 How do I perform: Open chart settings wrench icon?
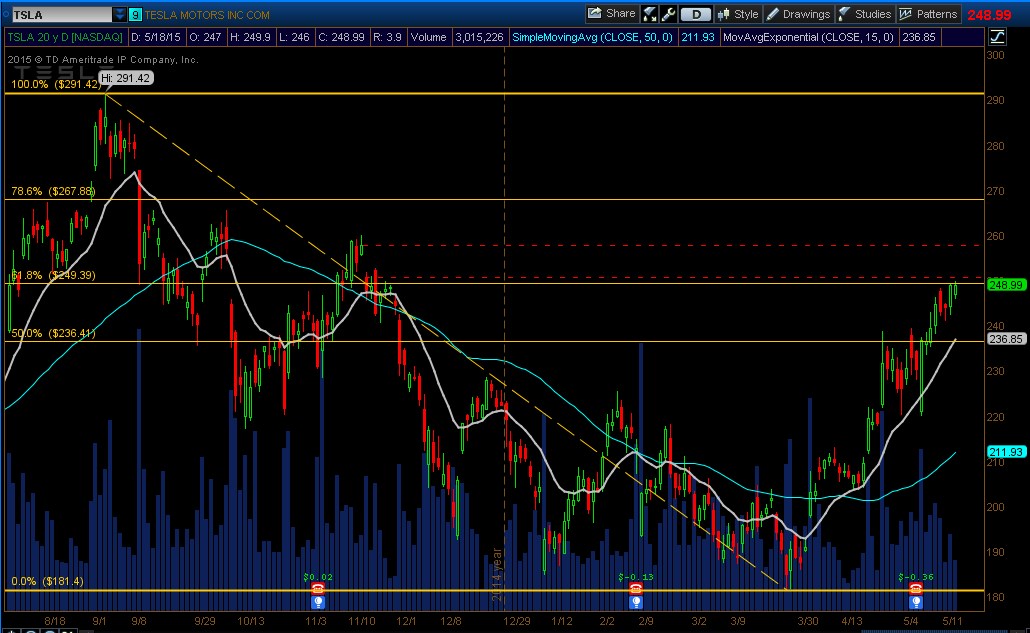pos(668,14)
